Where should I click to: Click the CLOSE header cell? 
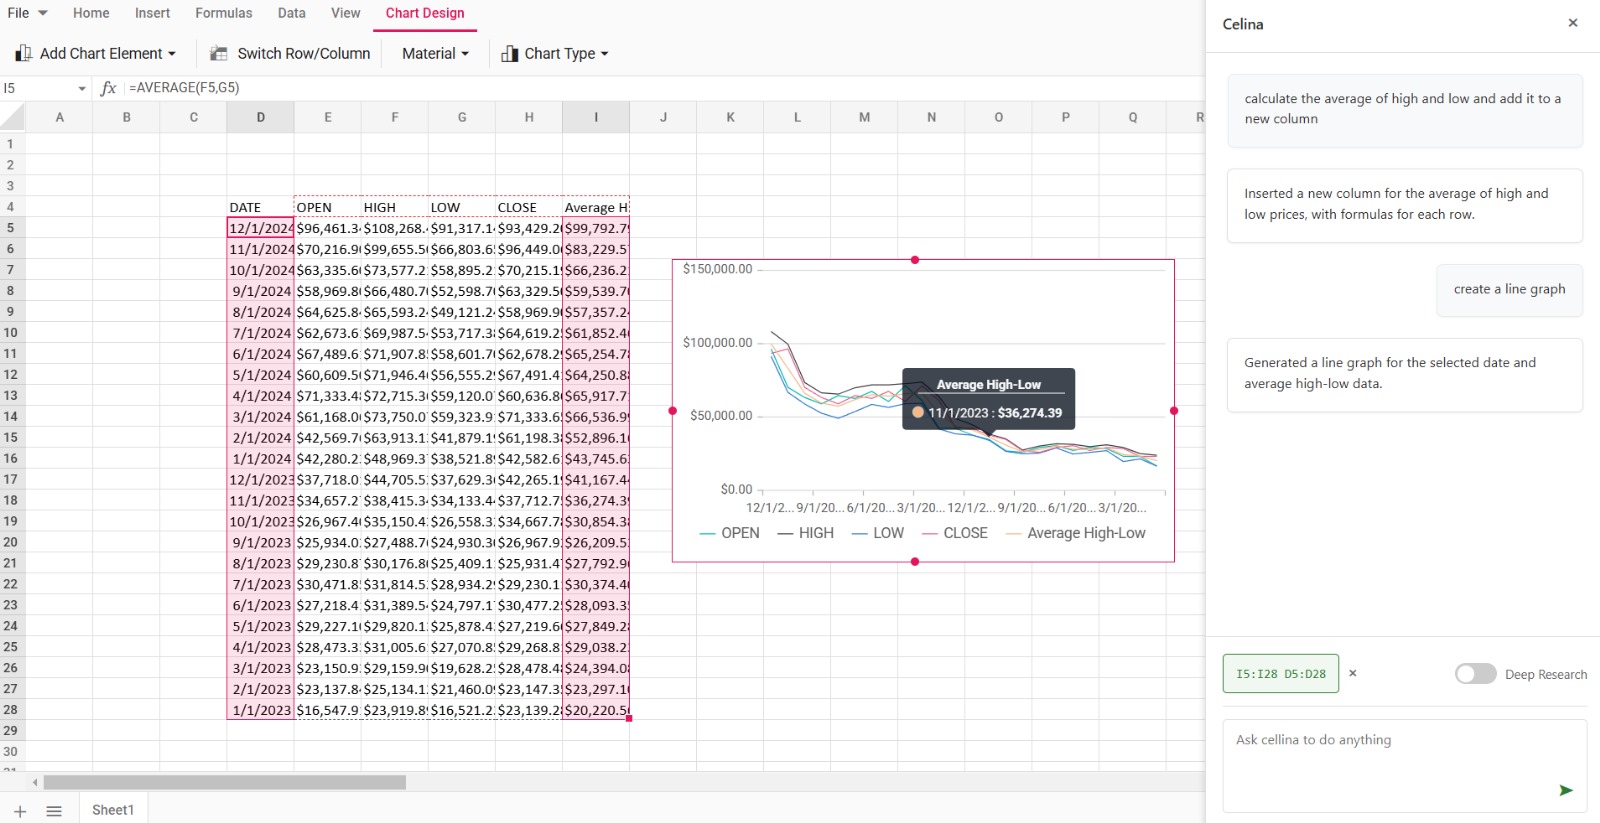(x=528, y=207)
